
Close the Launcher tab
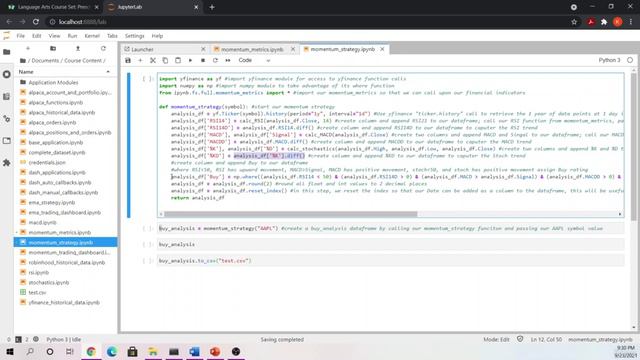click(203, 49)
